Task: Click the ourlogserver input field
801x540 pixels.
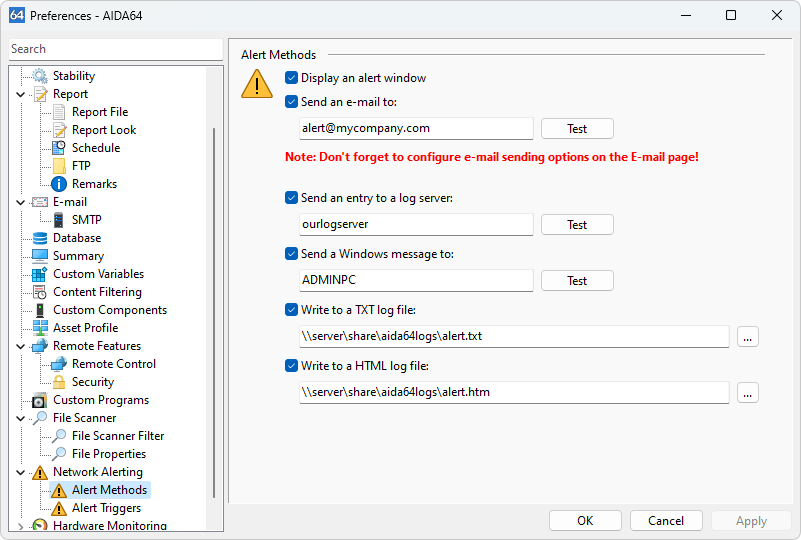Action: point(416,224)
